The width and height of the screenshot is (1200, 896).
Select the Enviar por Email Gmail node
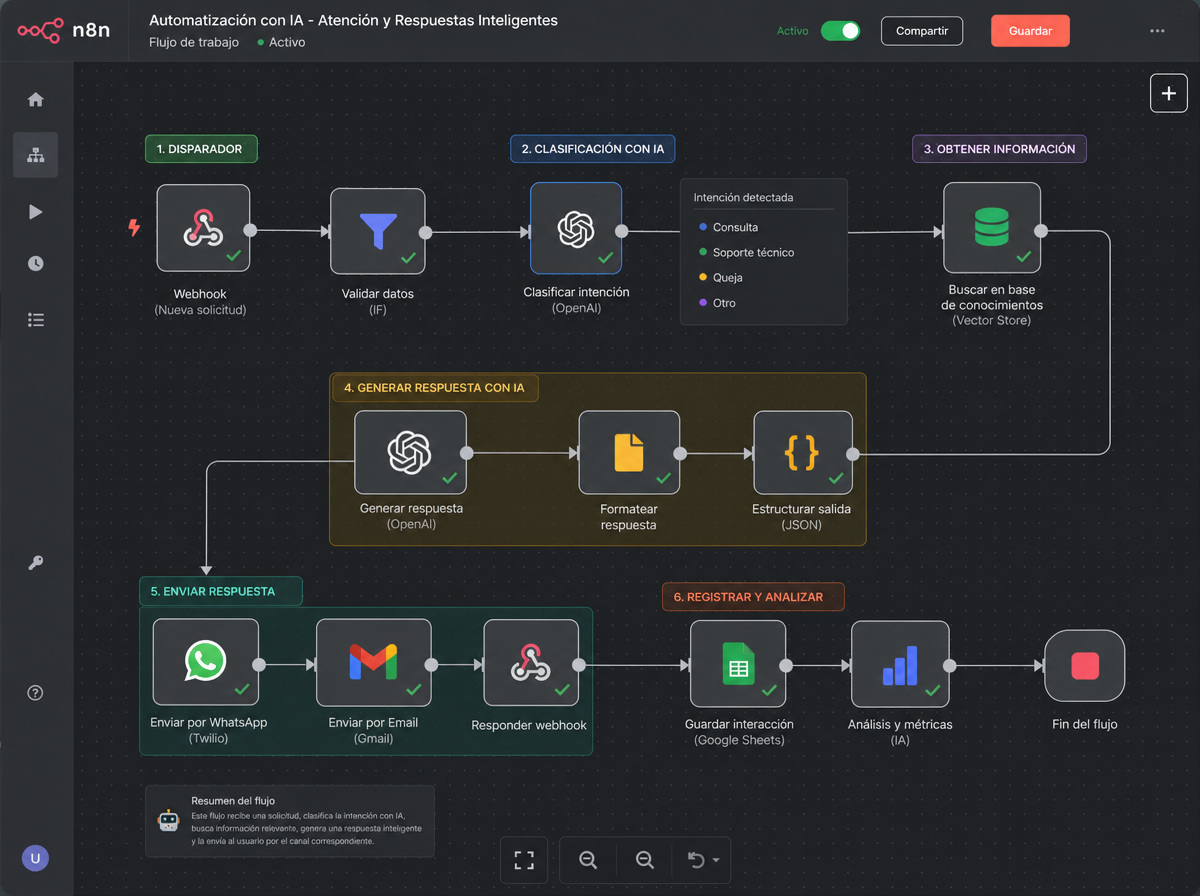coord(373,662)
